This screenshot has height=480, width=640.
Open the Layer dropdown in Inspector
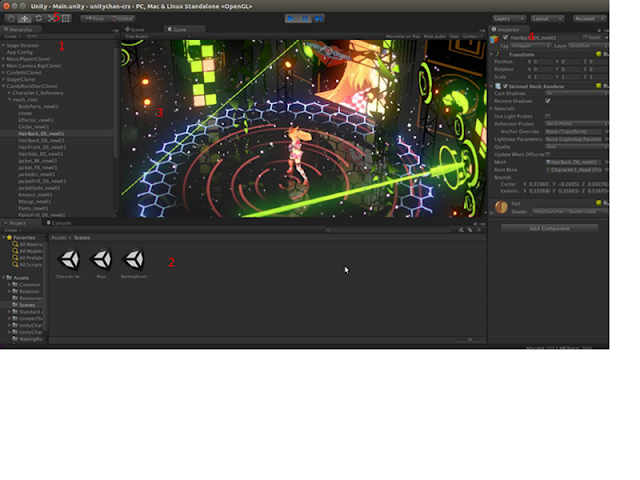(587, 46)
